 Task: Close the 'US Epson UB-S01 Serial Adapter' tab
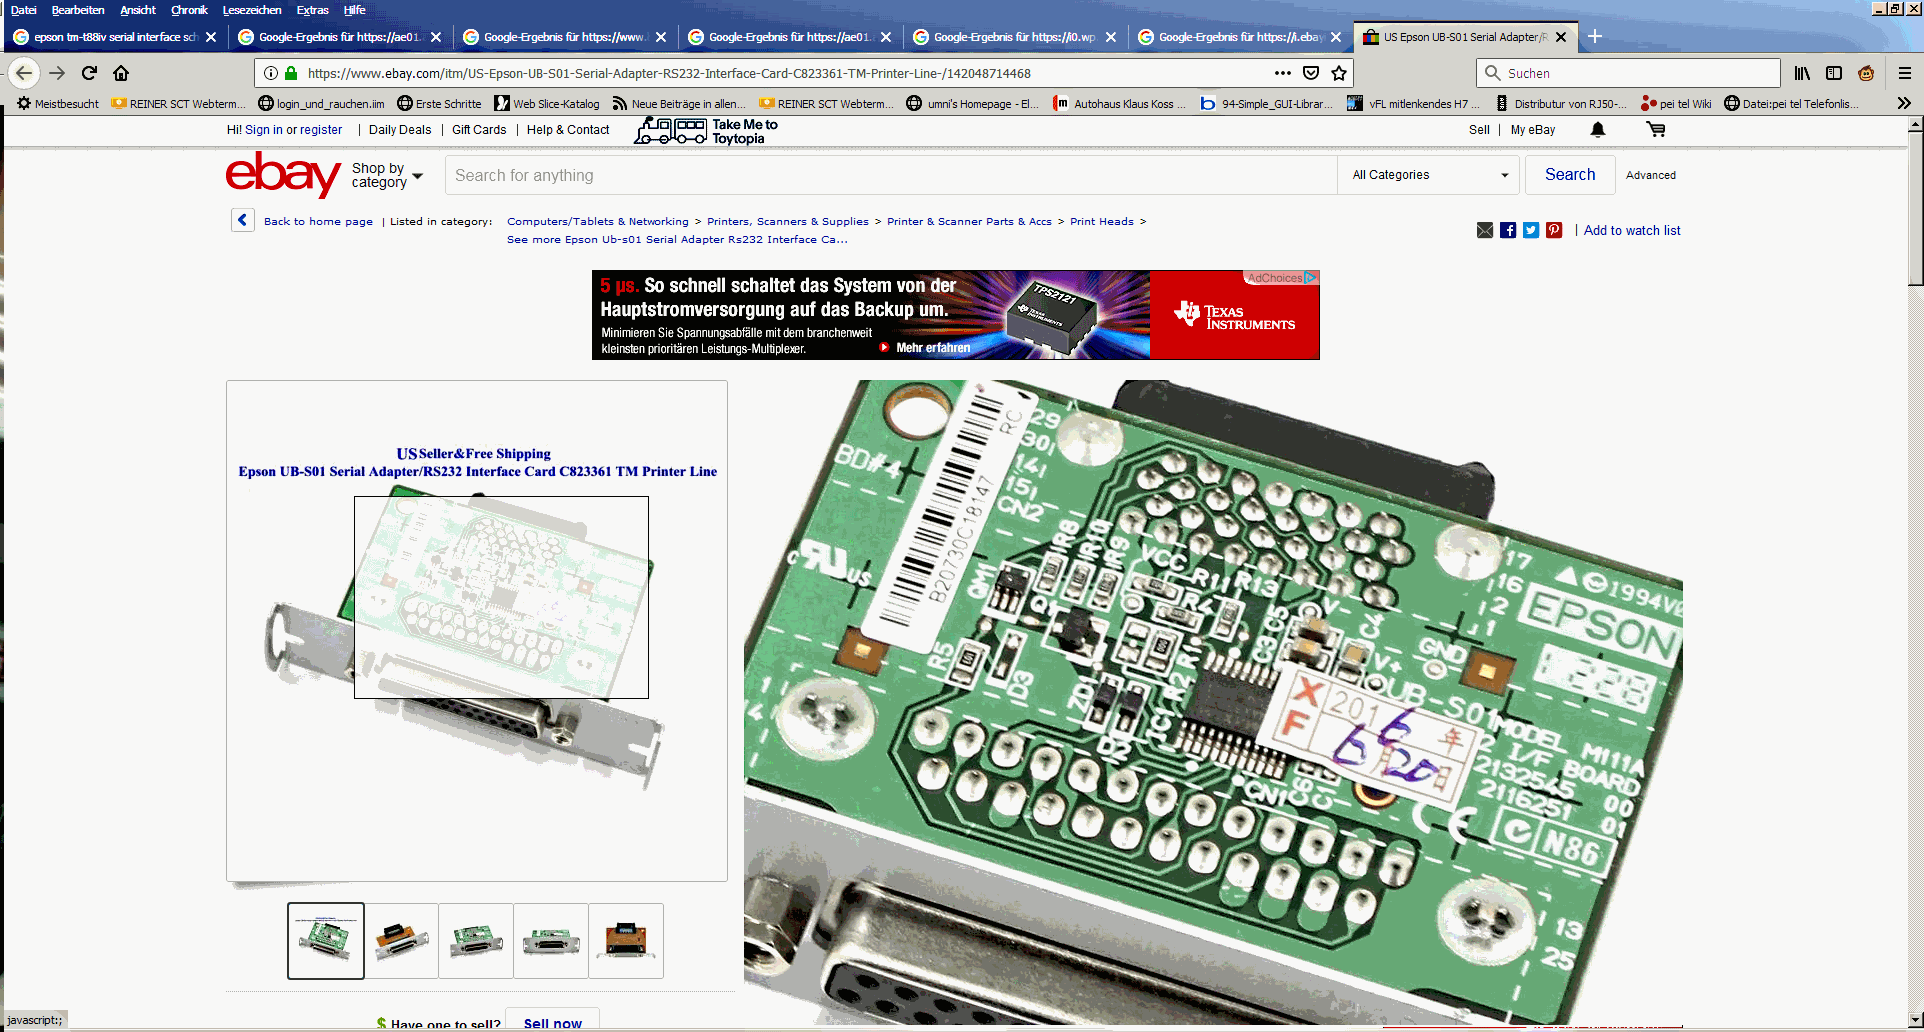pos(1561,37)
